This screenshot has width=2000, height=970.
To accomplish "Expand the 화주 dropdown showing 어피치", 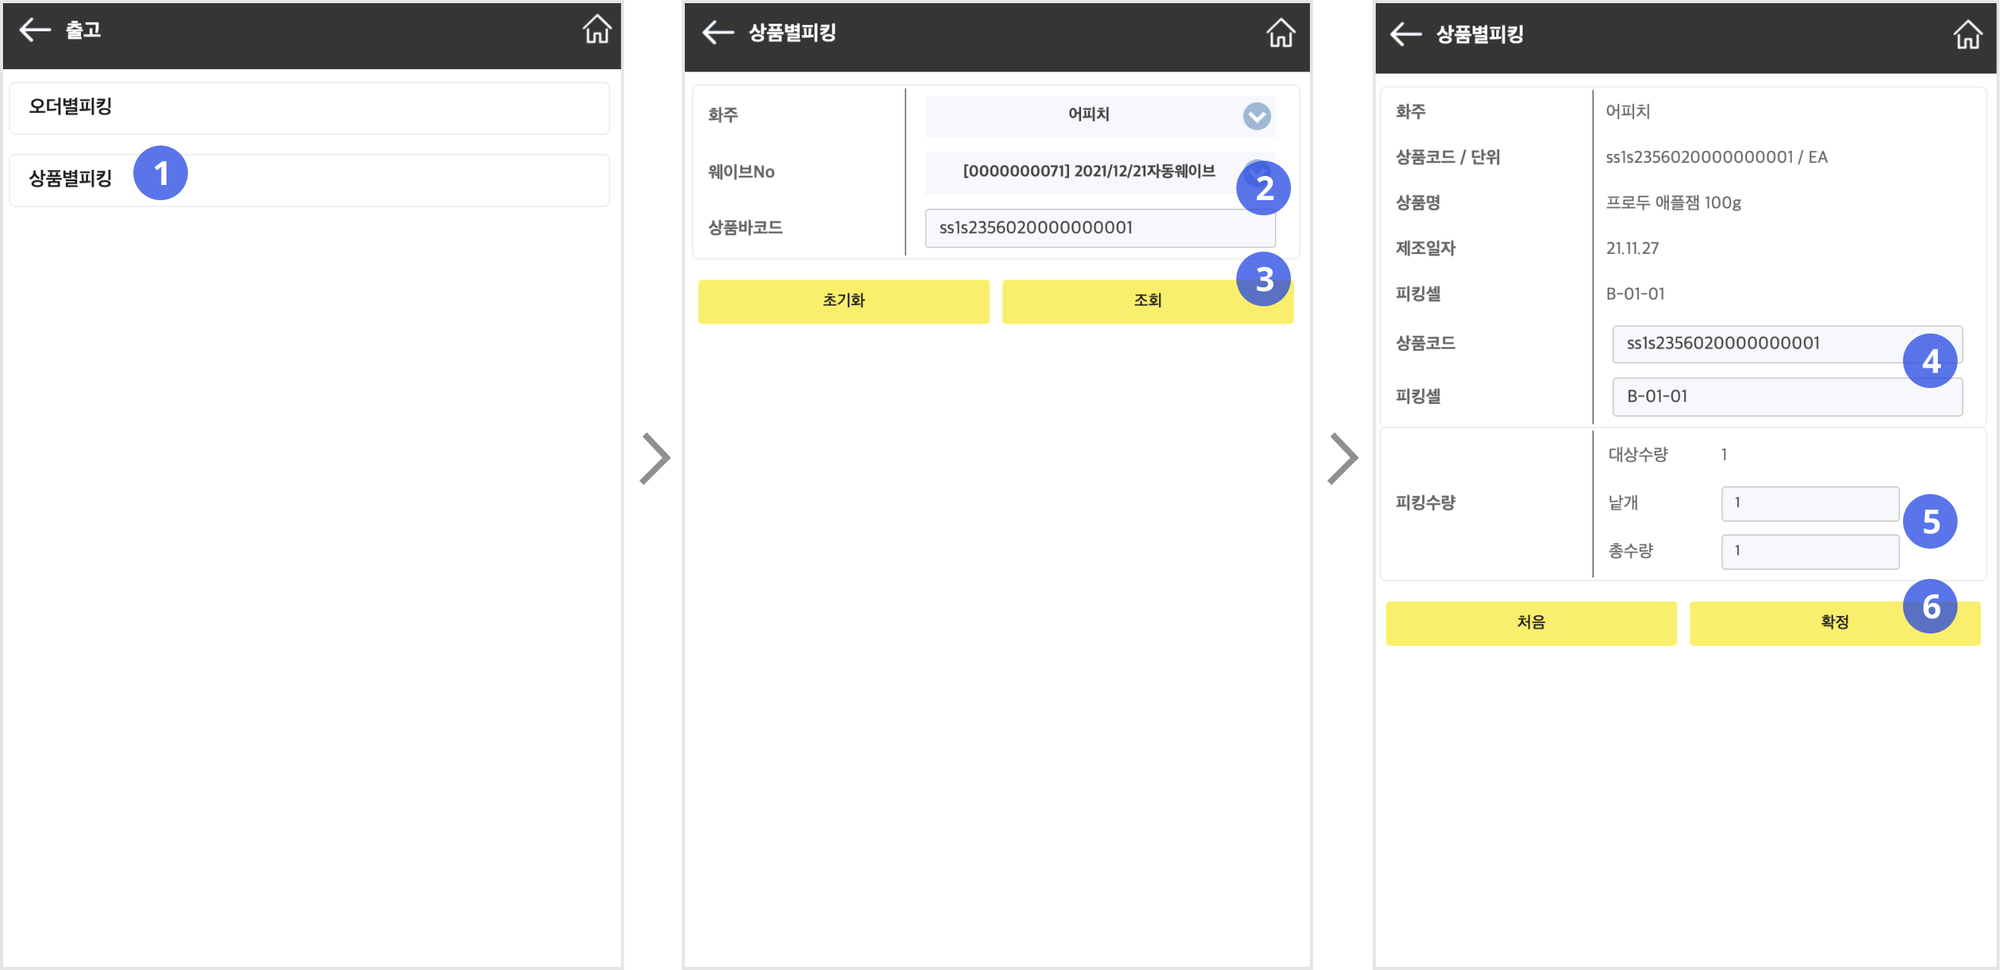I will coord(1099,116).
